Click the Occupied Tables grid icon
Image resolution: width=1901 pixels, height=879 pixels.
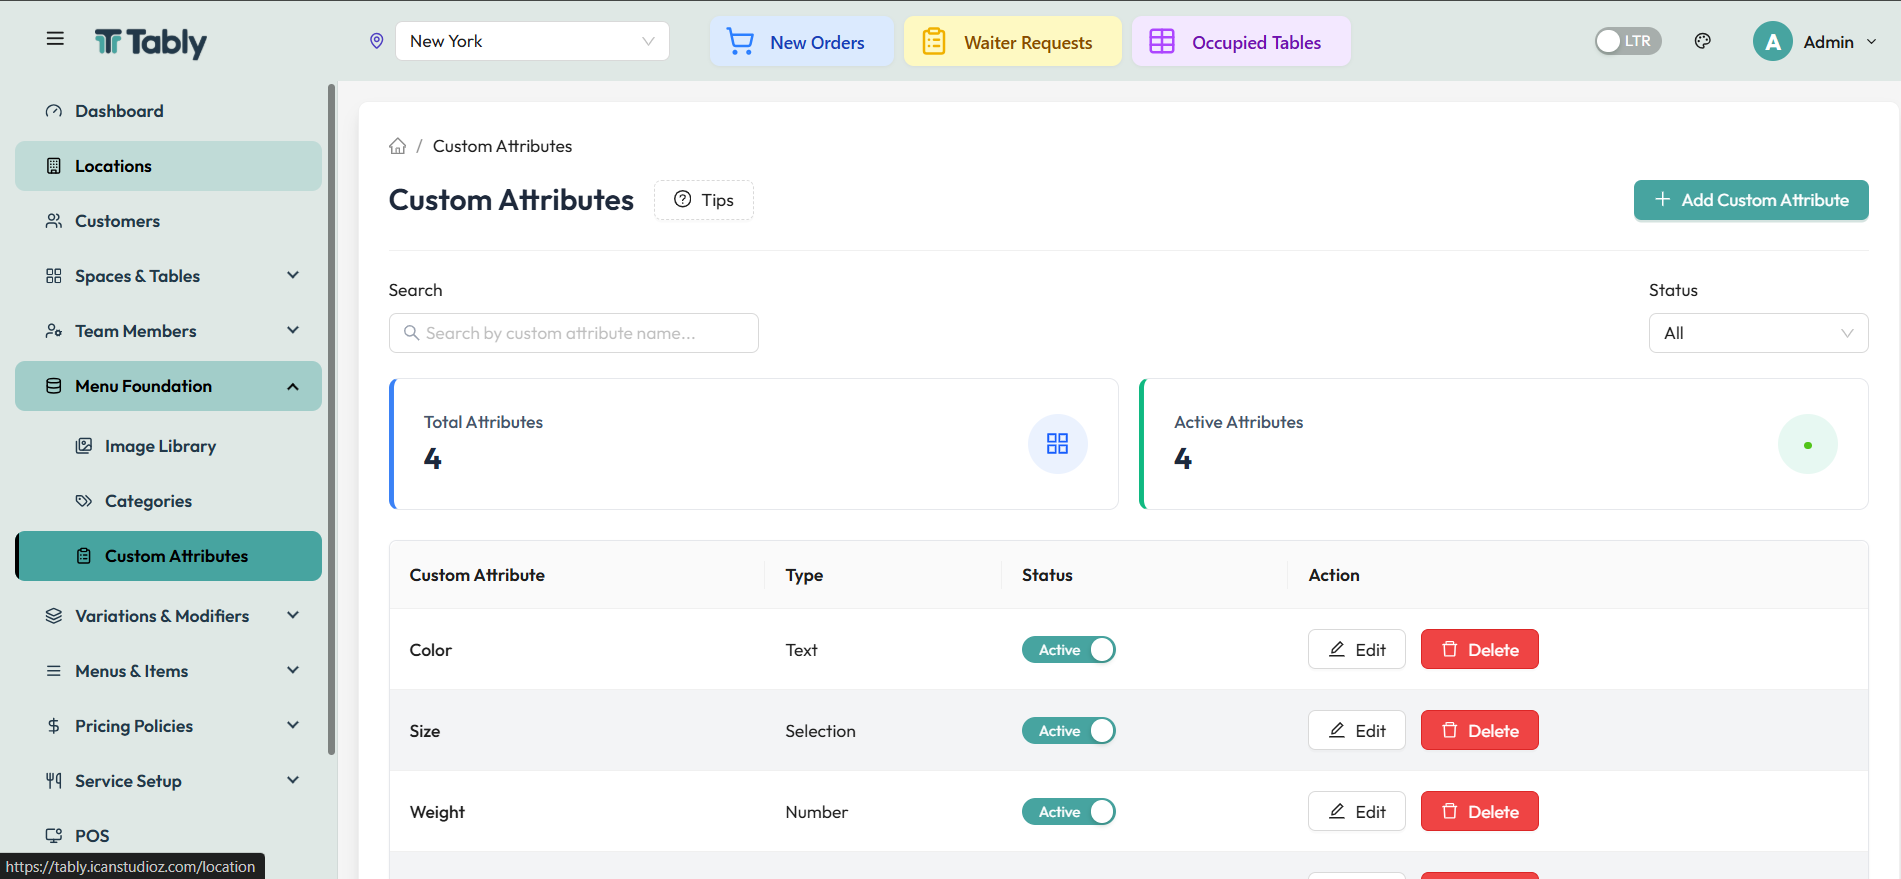point(1162,42)
